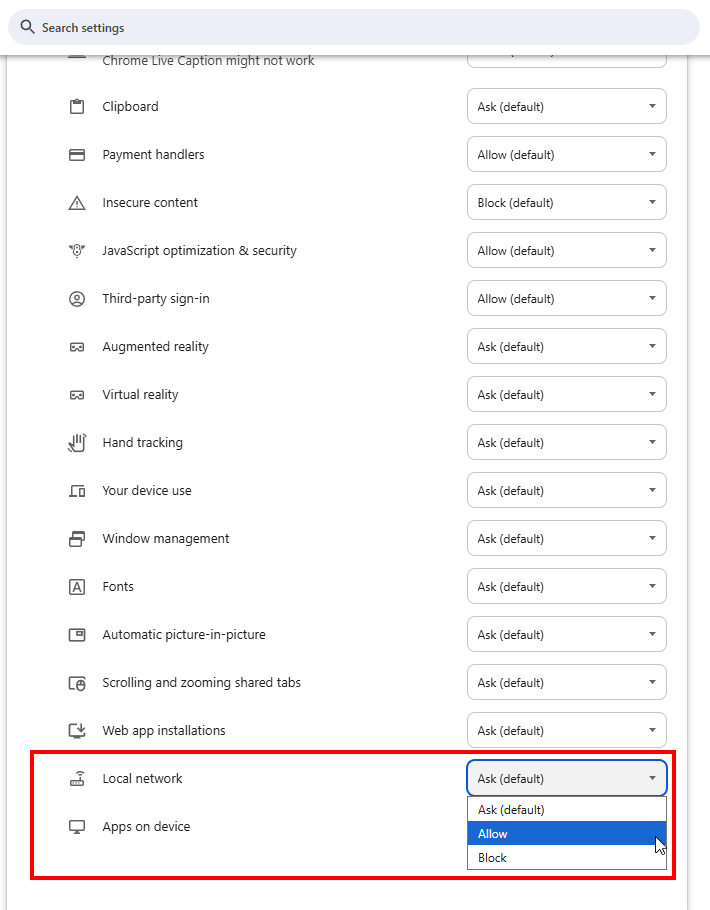This screenshot has width=710, height=910.
Task: Click the search magnifier icon
Action: click(x=27, y=27)
